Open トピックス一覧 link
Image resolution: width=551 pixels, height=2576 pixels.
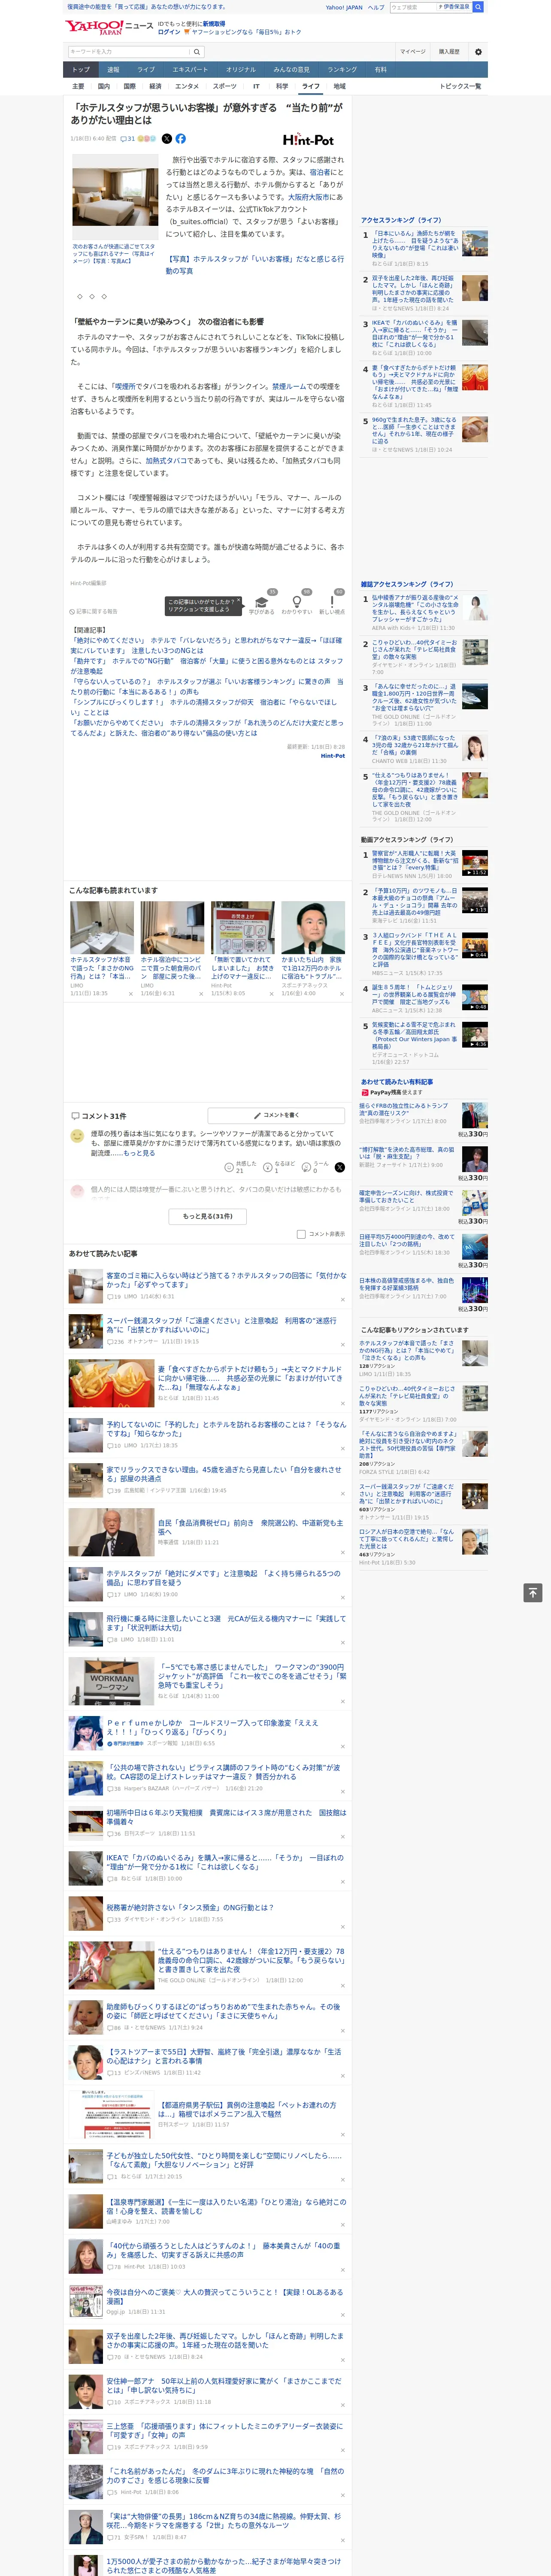coord(460,86)
